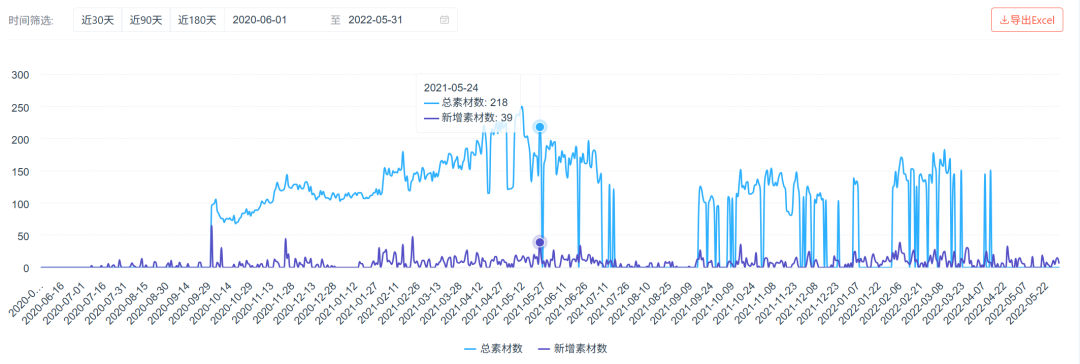The width and height of the screenshot is (1080, 364).
Task: Export data with 导出Excel button
Action: [1027, 20]
